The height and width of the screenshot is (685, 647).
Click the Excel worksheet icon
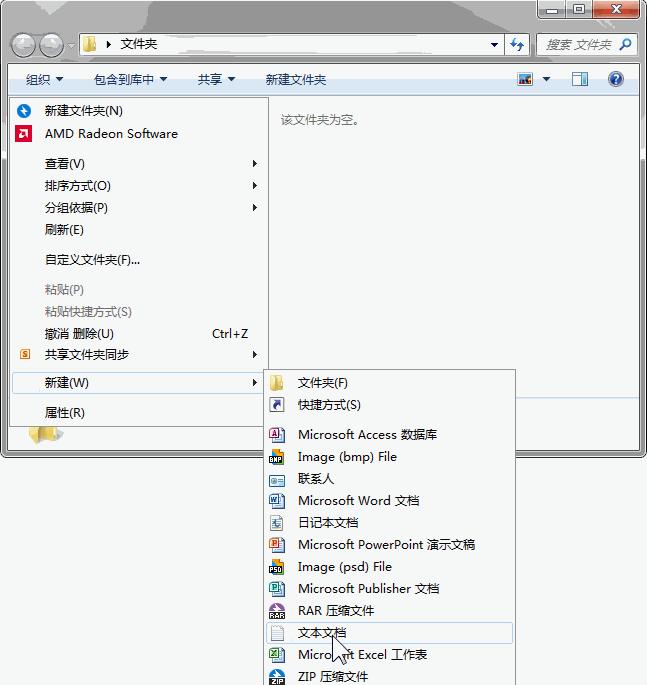(x=277, y=655)
